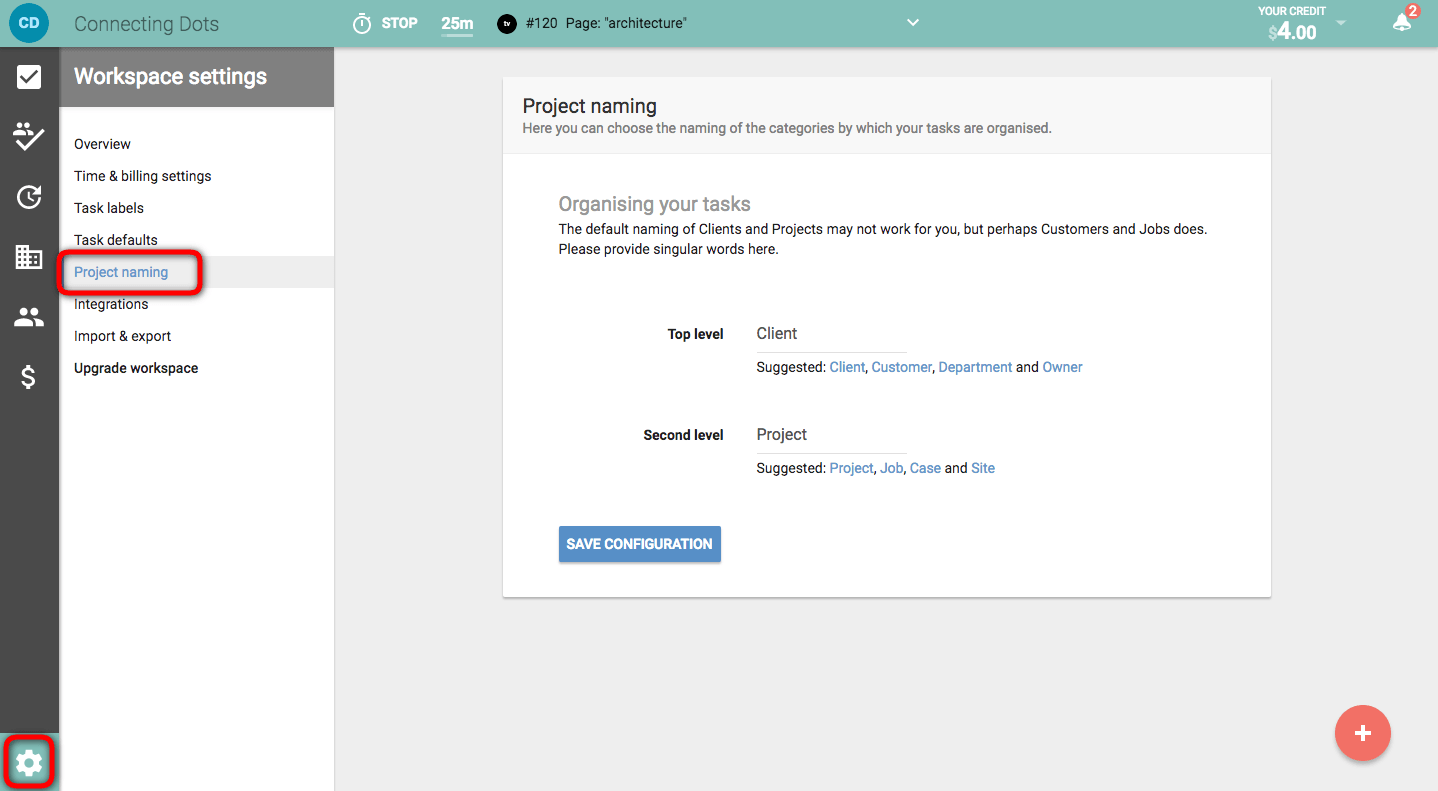The height and width of the screenshot is (791, 1438).
Task: Open the Your Credit dropdown arrow
Action: pos(1341,23)
